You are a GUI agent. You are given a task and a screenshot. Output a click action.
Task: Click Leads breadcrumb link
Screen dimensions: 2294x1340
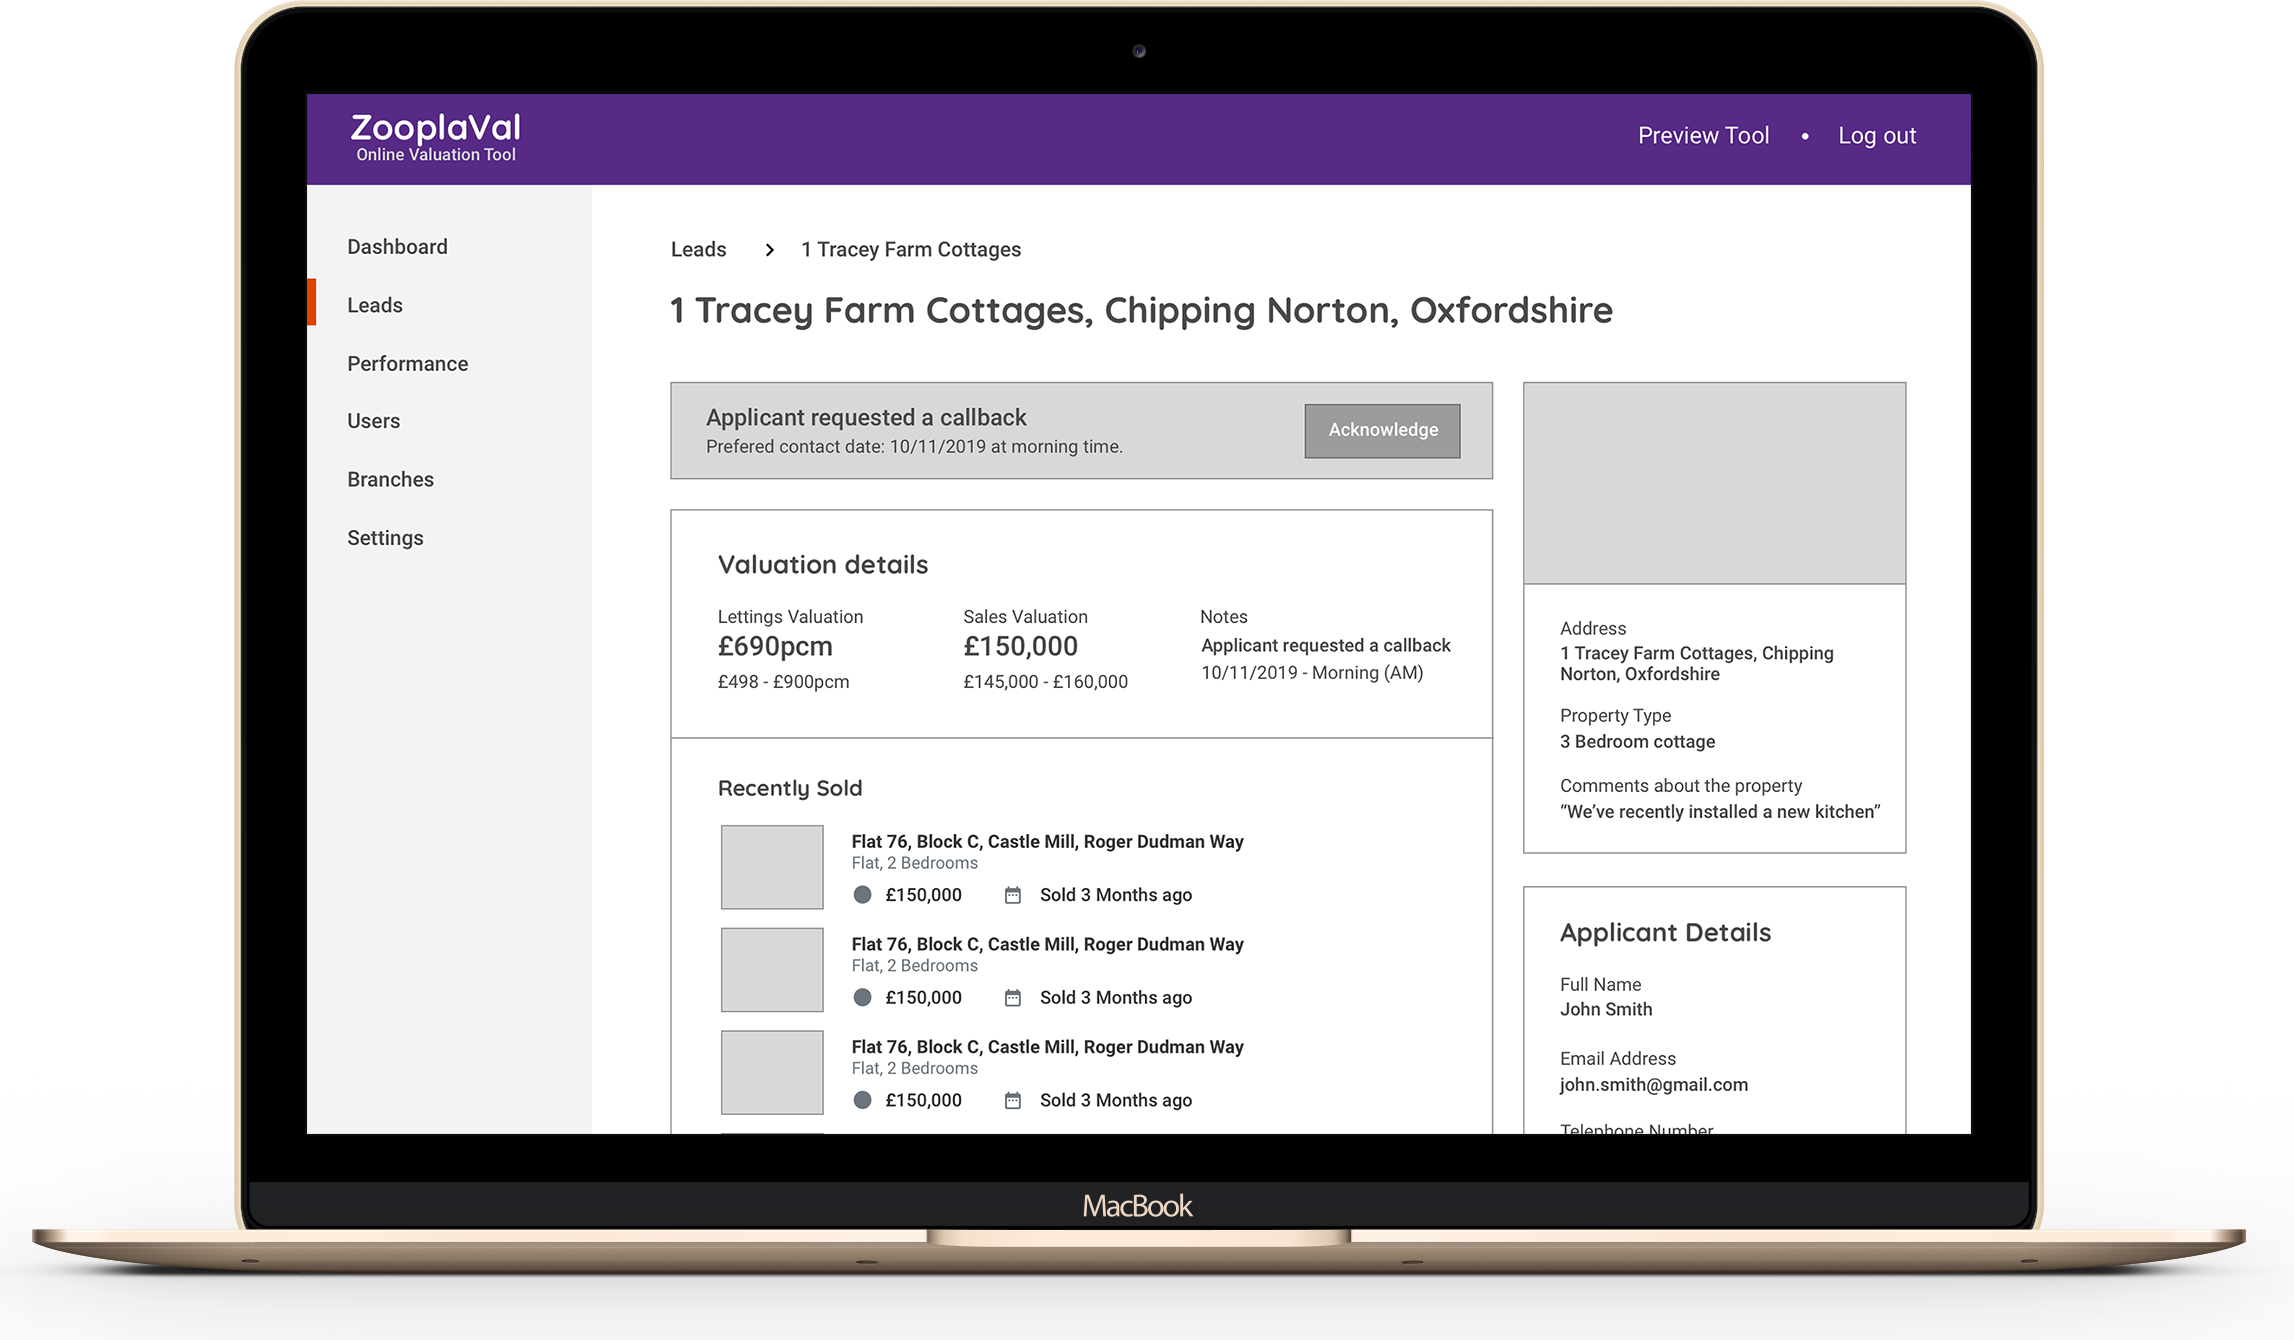click(698, 250)
